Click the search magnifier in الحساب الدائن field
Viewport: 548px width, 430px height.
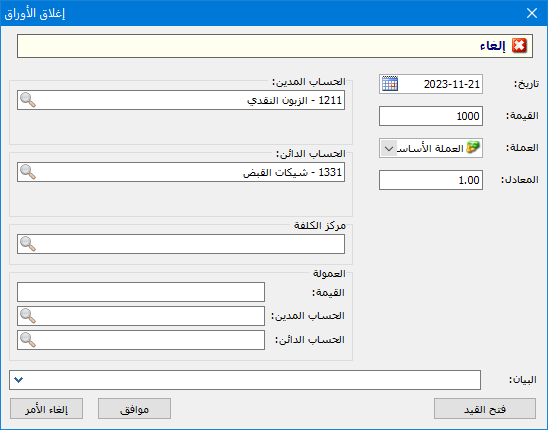pos(28,172)
